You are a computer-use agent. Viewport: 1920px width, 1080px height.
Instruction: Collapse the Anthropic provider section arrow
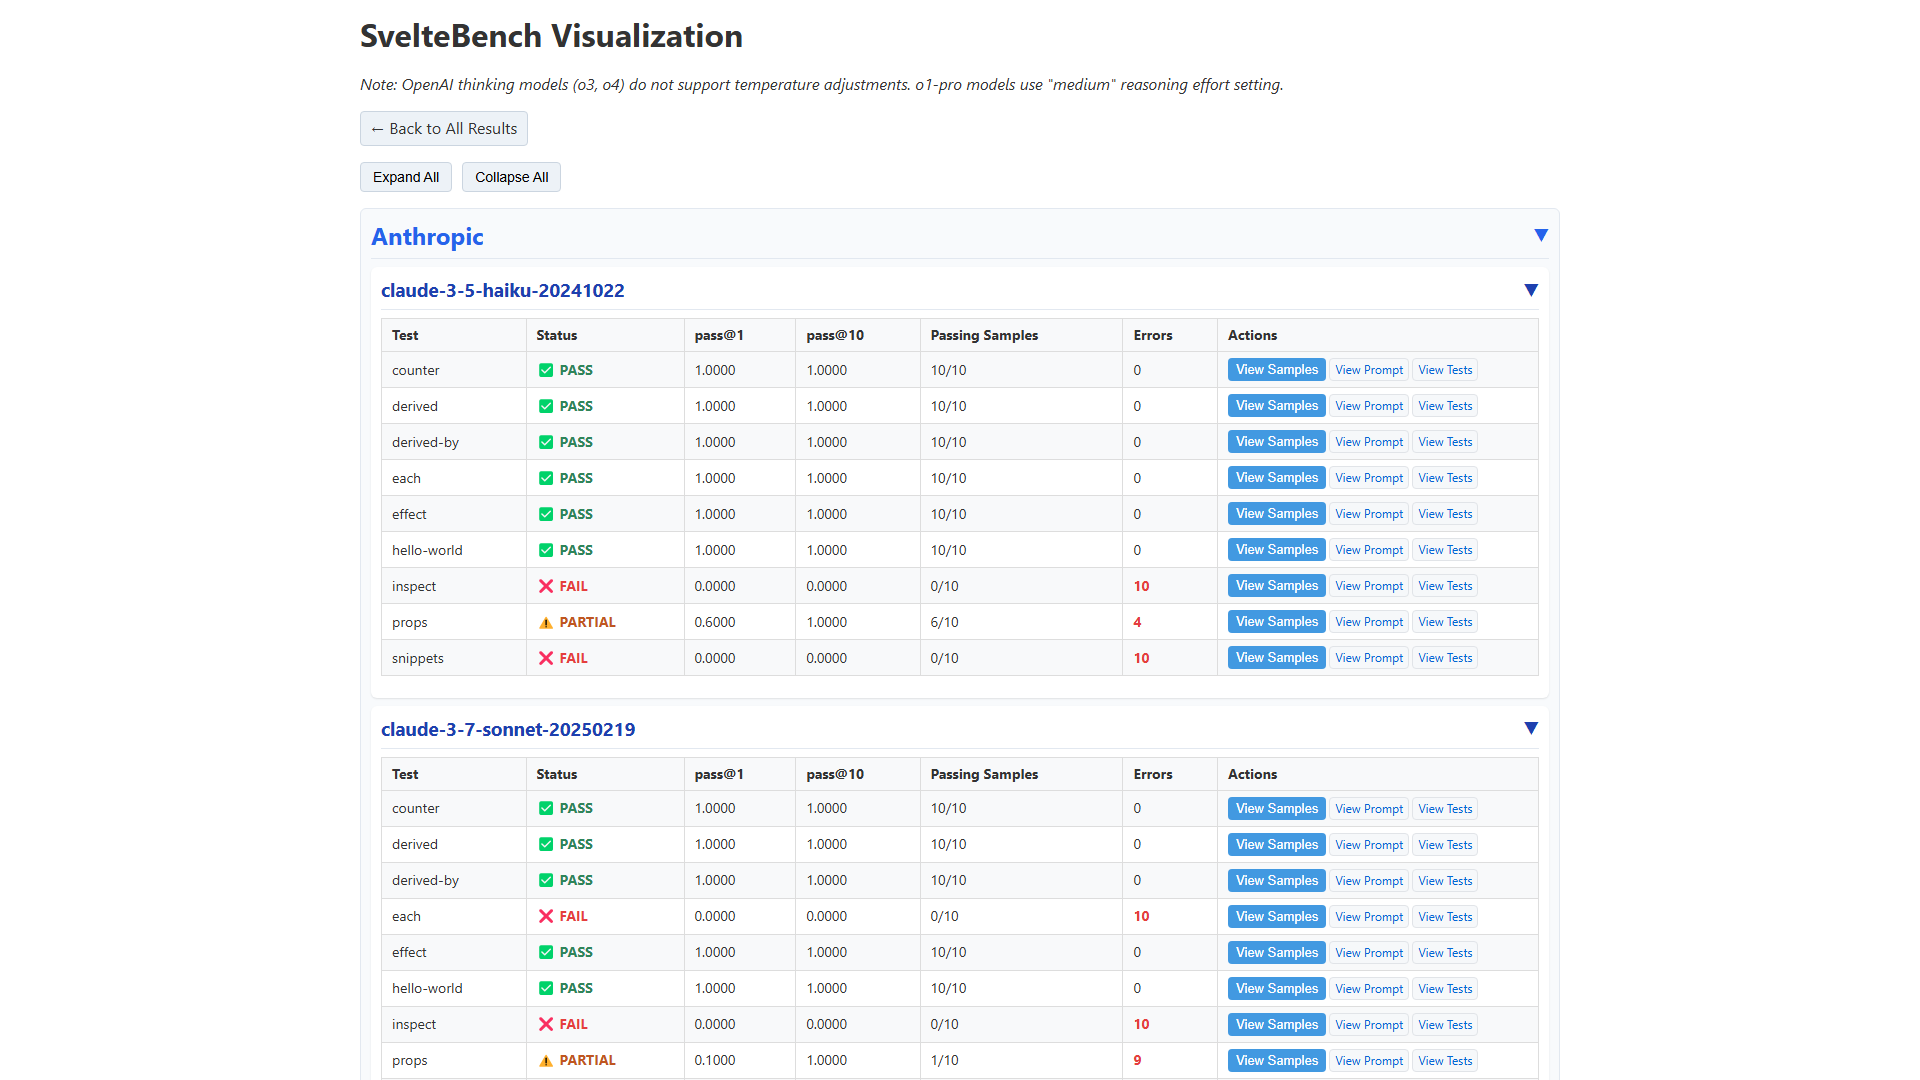tap(1540, 235)
